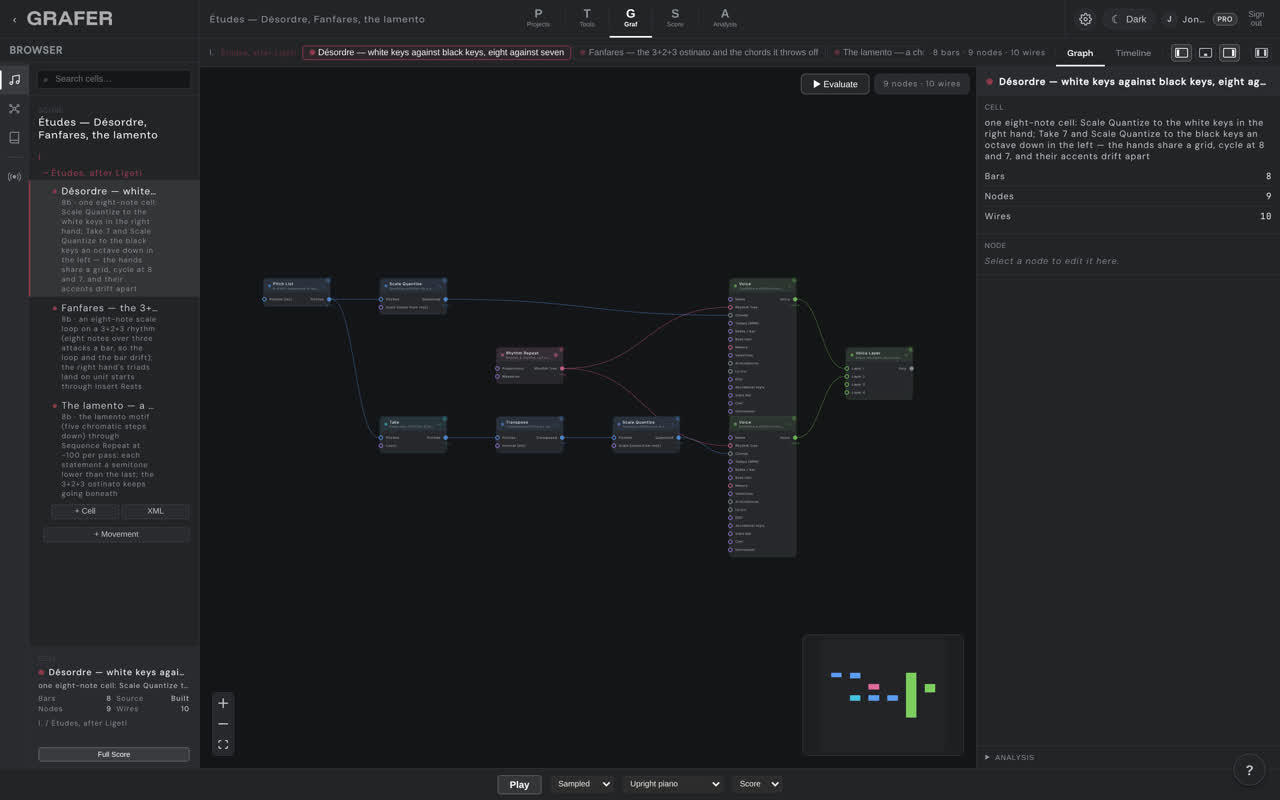This screenshot has height=800, width=1280.
Task: Open the music cells browser sidebar icon
Action: [x=14, y=80]
